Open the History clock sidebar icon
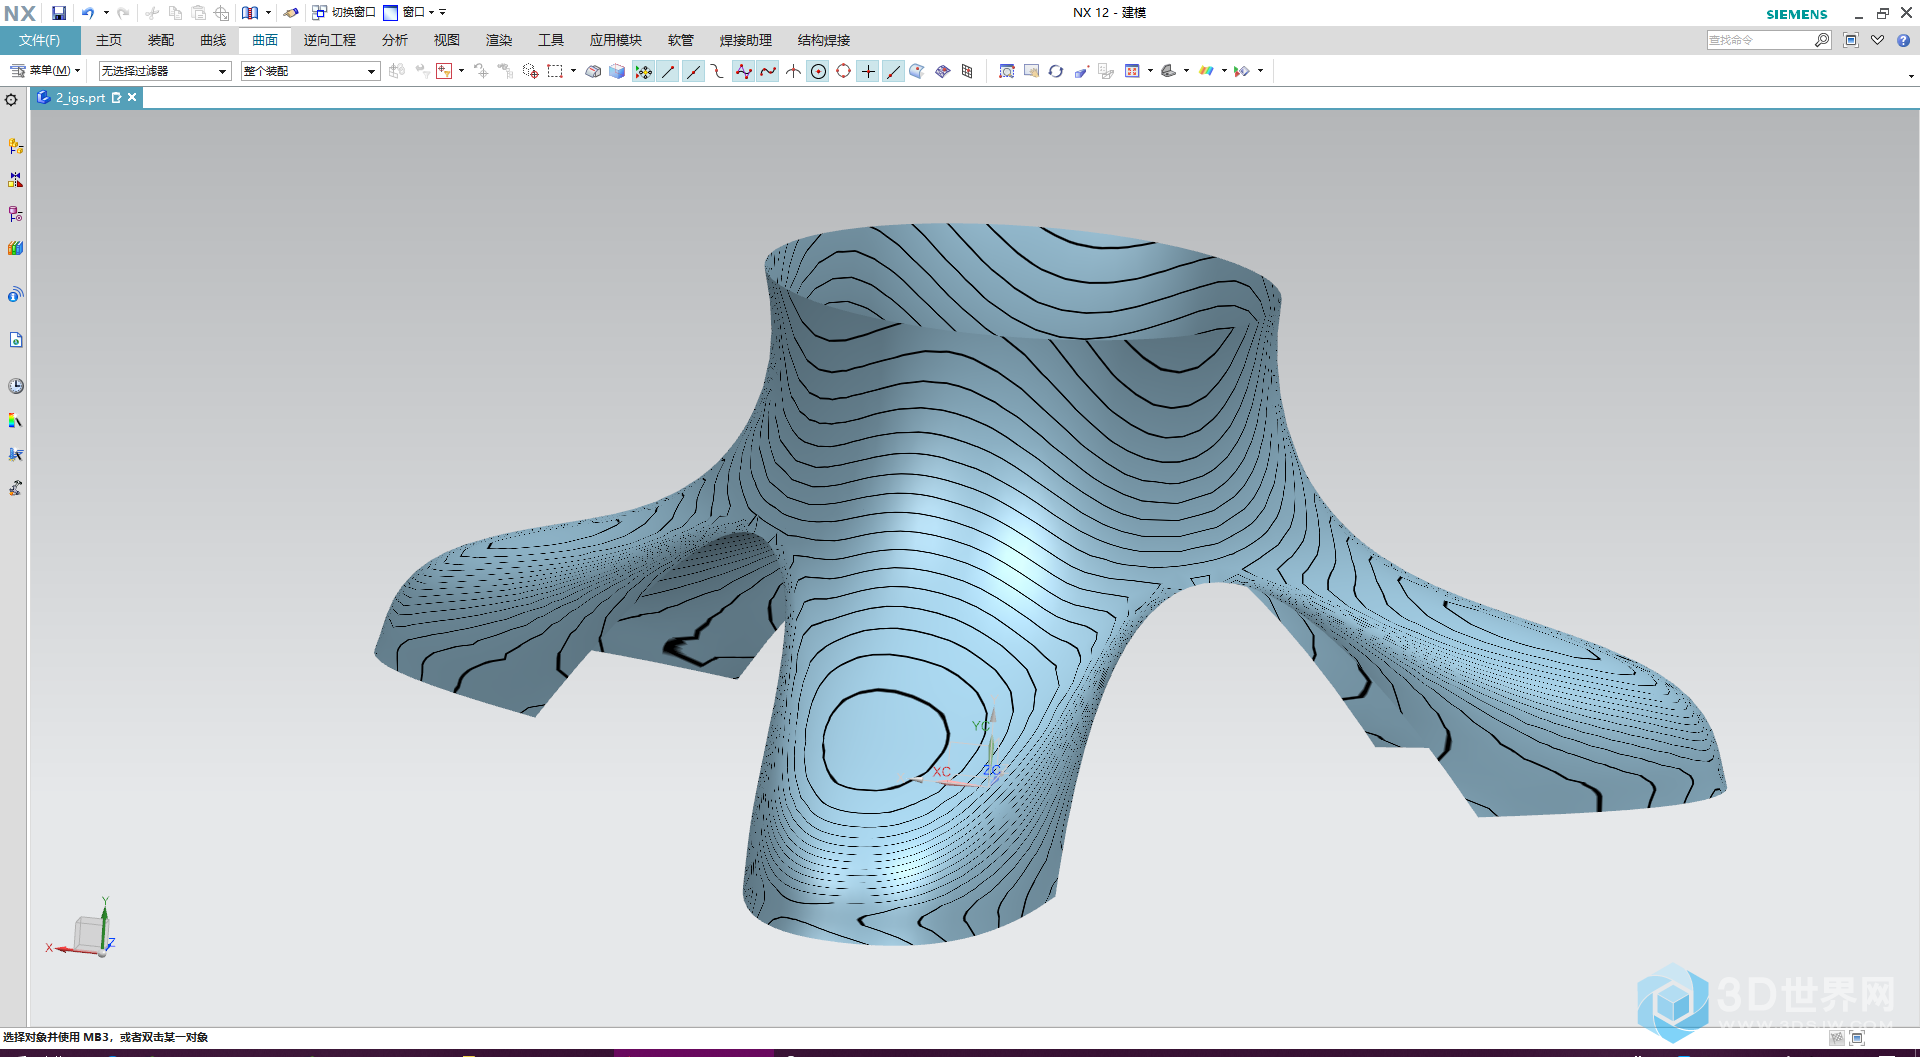 coord(15,386)
